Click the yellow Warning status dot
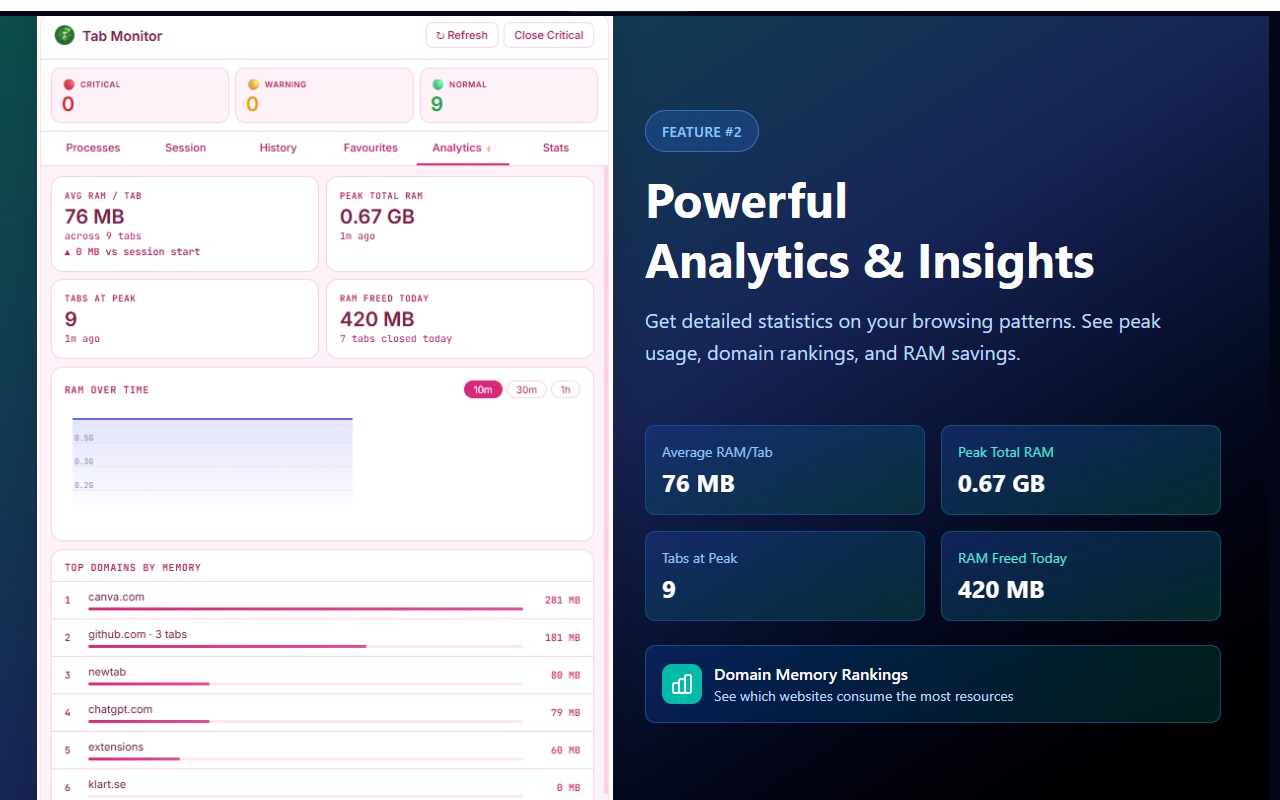The width and height of the screenshot is (1280, 800). click(x=253, y=84)
